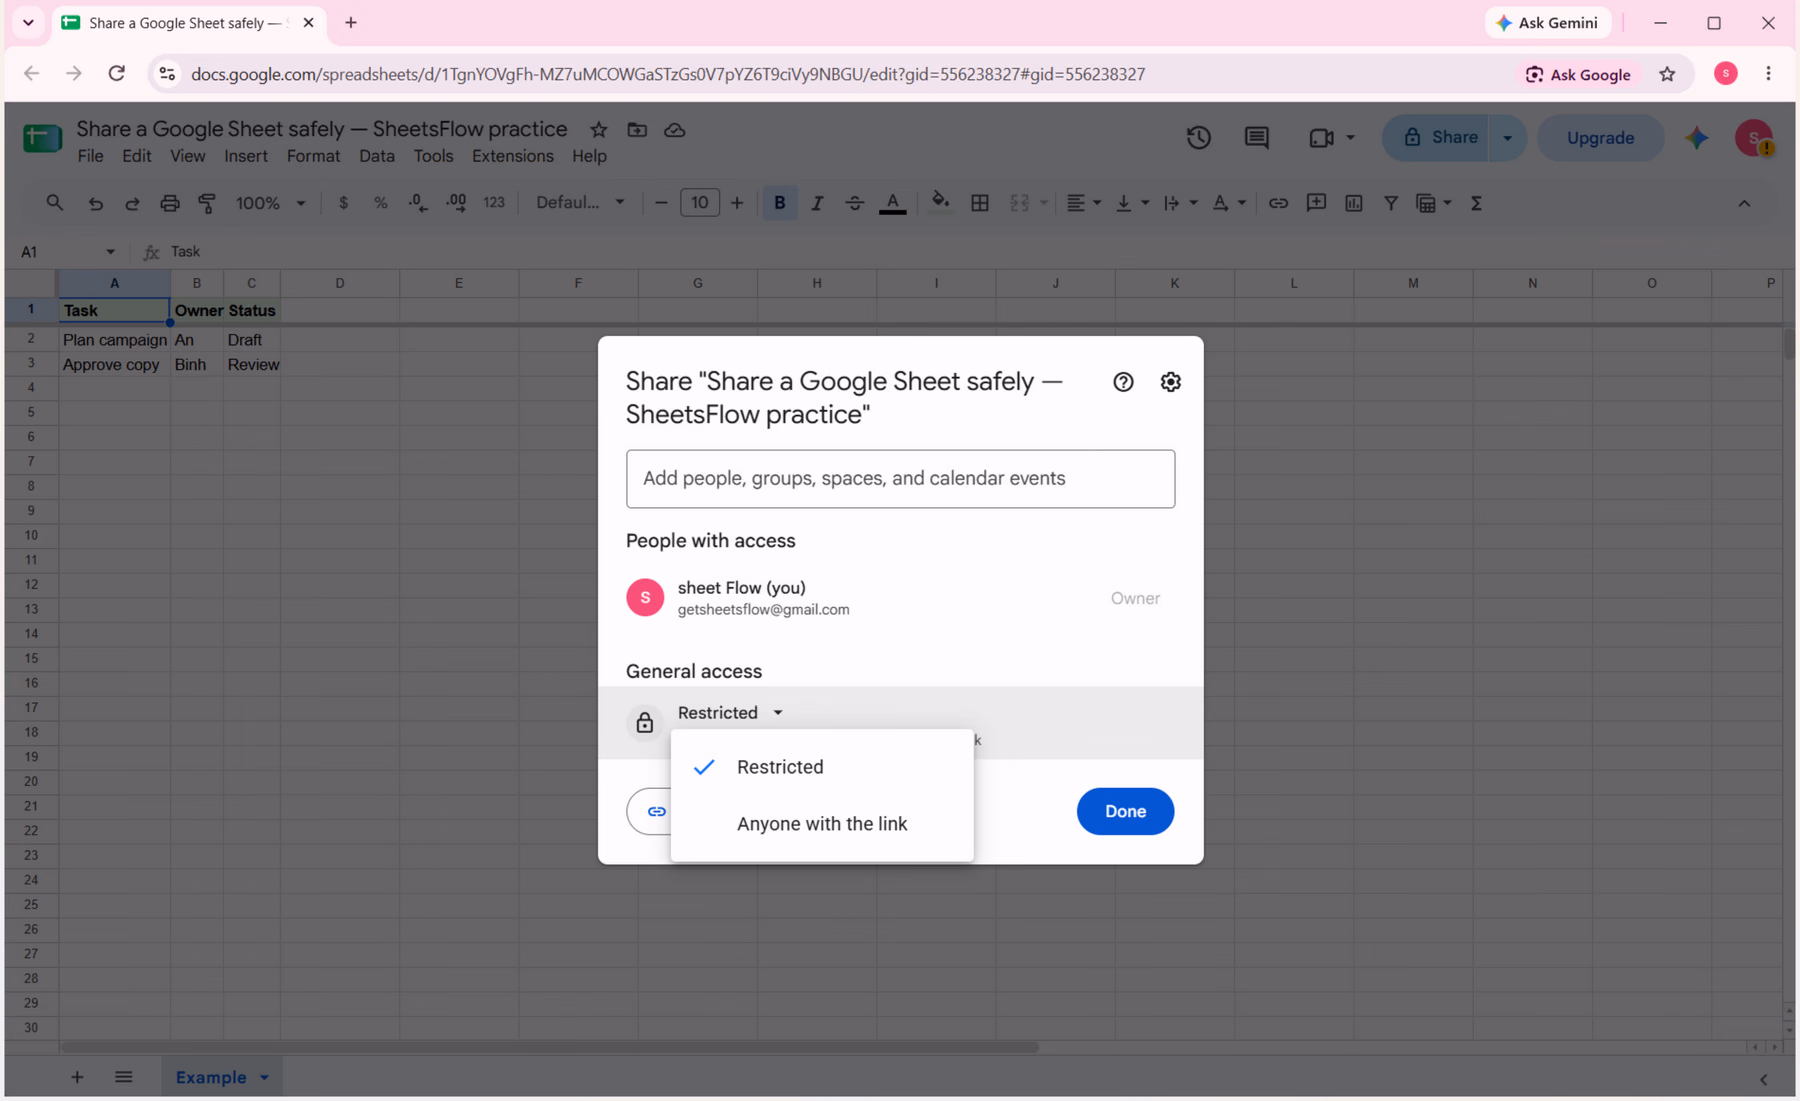This screenshot has width=1800, height=1101.
Task: Click the move to folder icon
Action: click(637, 130)
